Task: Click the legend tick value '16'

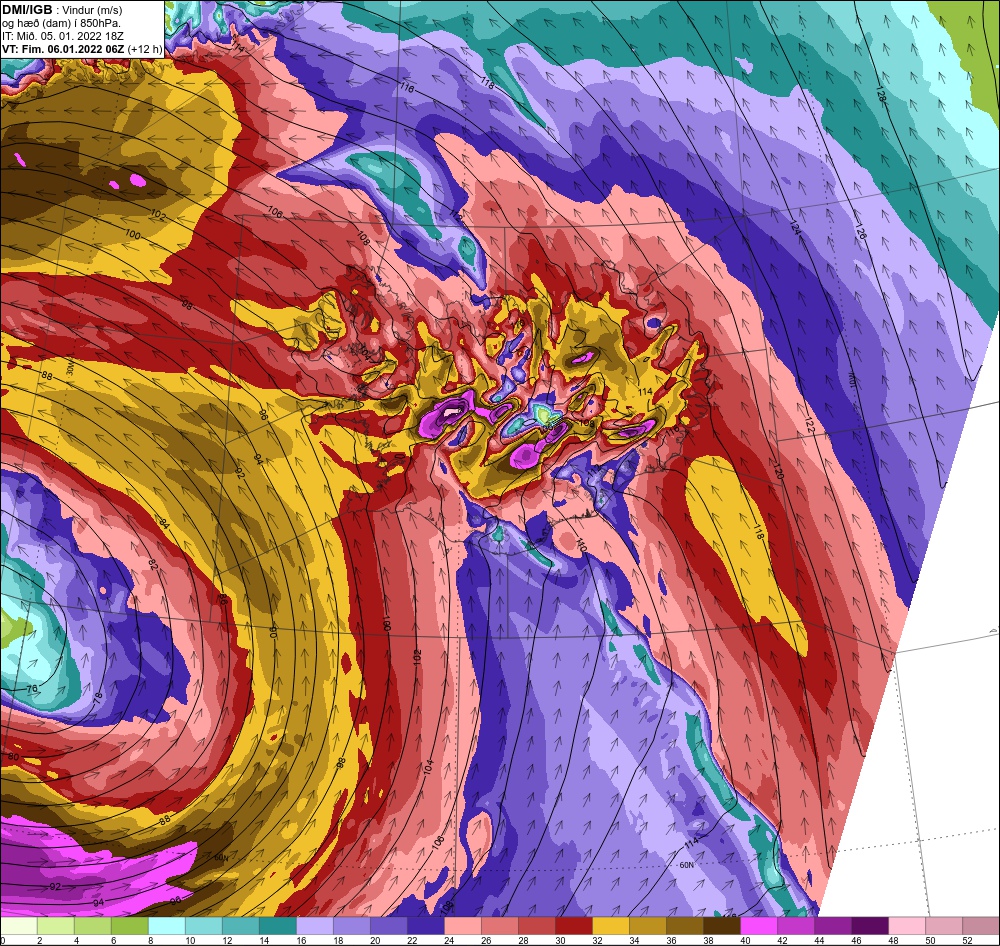Action: pos(302,940)
